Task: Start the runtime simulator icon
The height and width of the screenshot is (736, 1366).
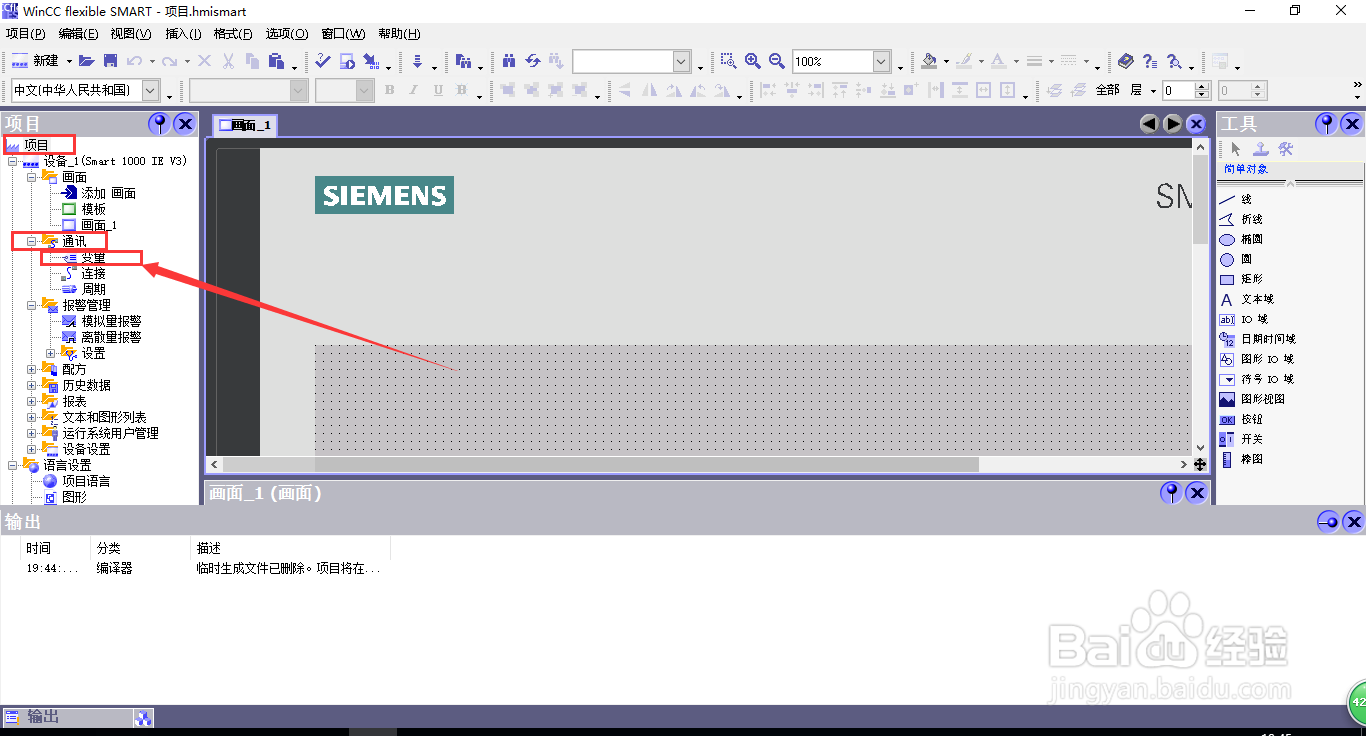Action: [x=347, y=61]
